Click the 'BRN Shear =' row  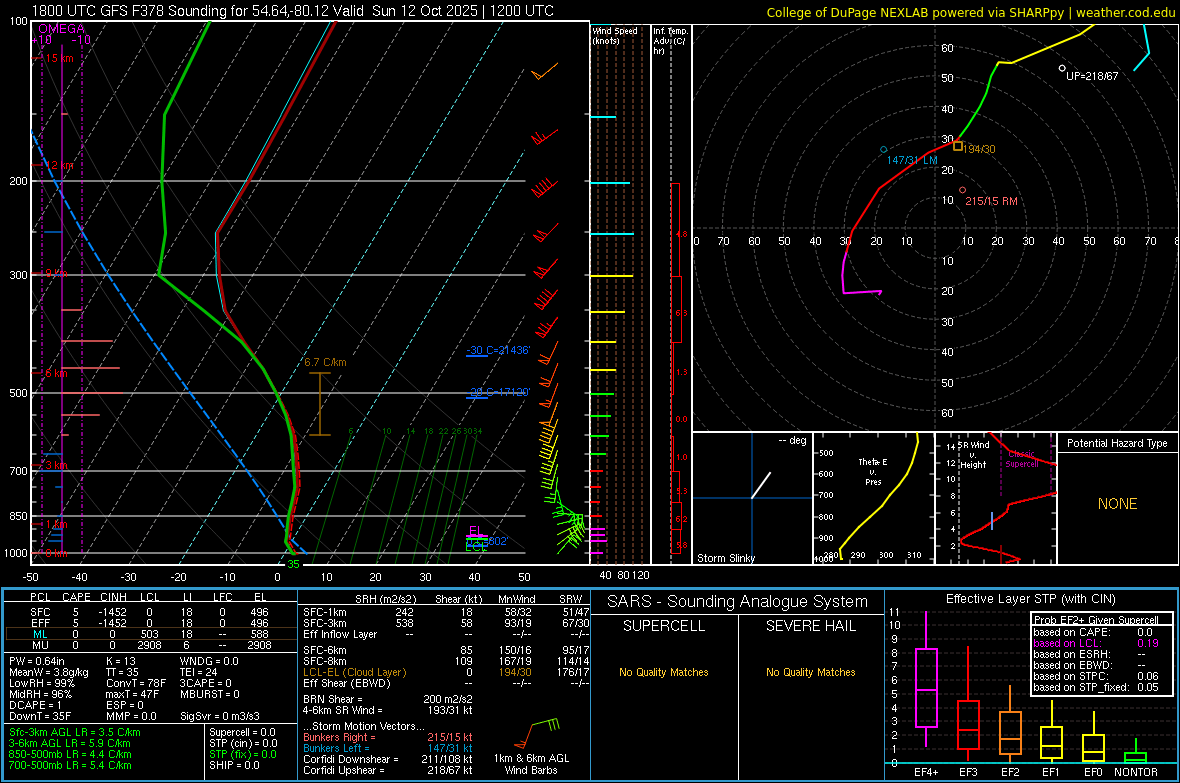click(388, 699)
